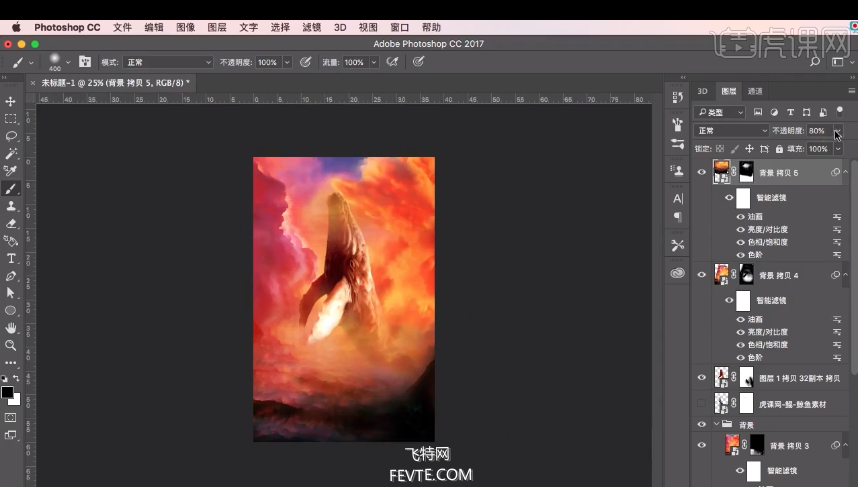Open brush opacity dropdown arrow
Image resolution: width=858 pixels, height=487 pixels.
[x=287, y=62]
